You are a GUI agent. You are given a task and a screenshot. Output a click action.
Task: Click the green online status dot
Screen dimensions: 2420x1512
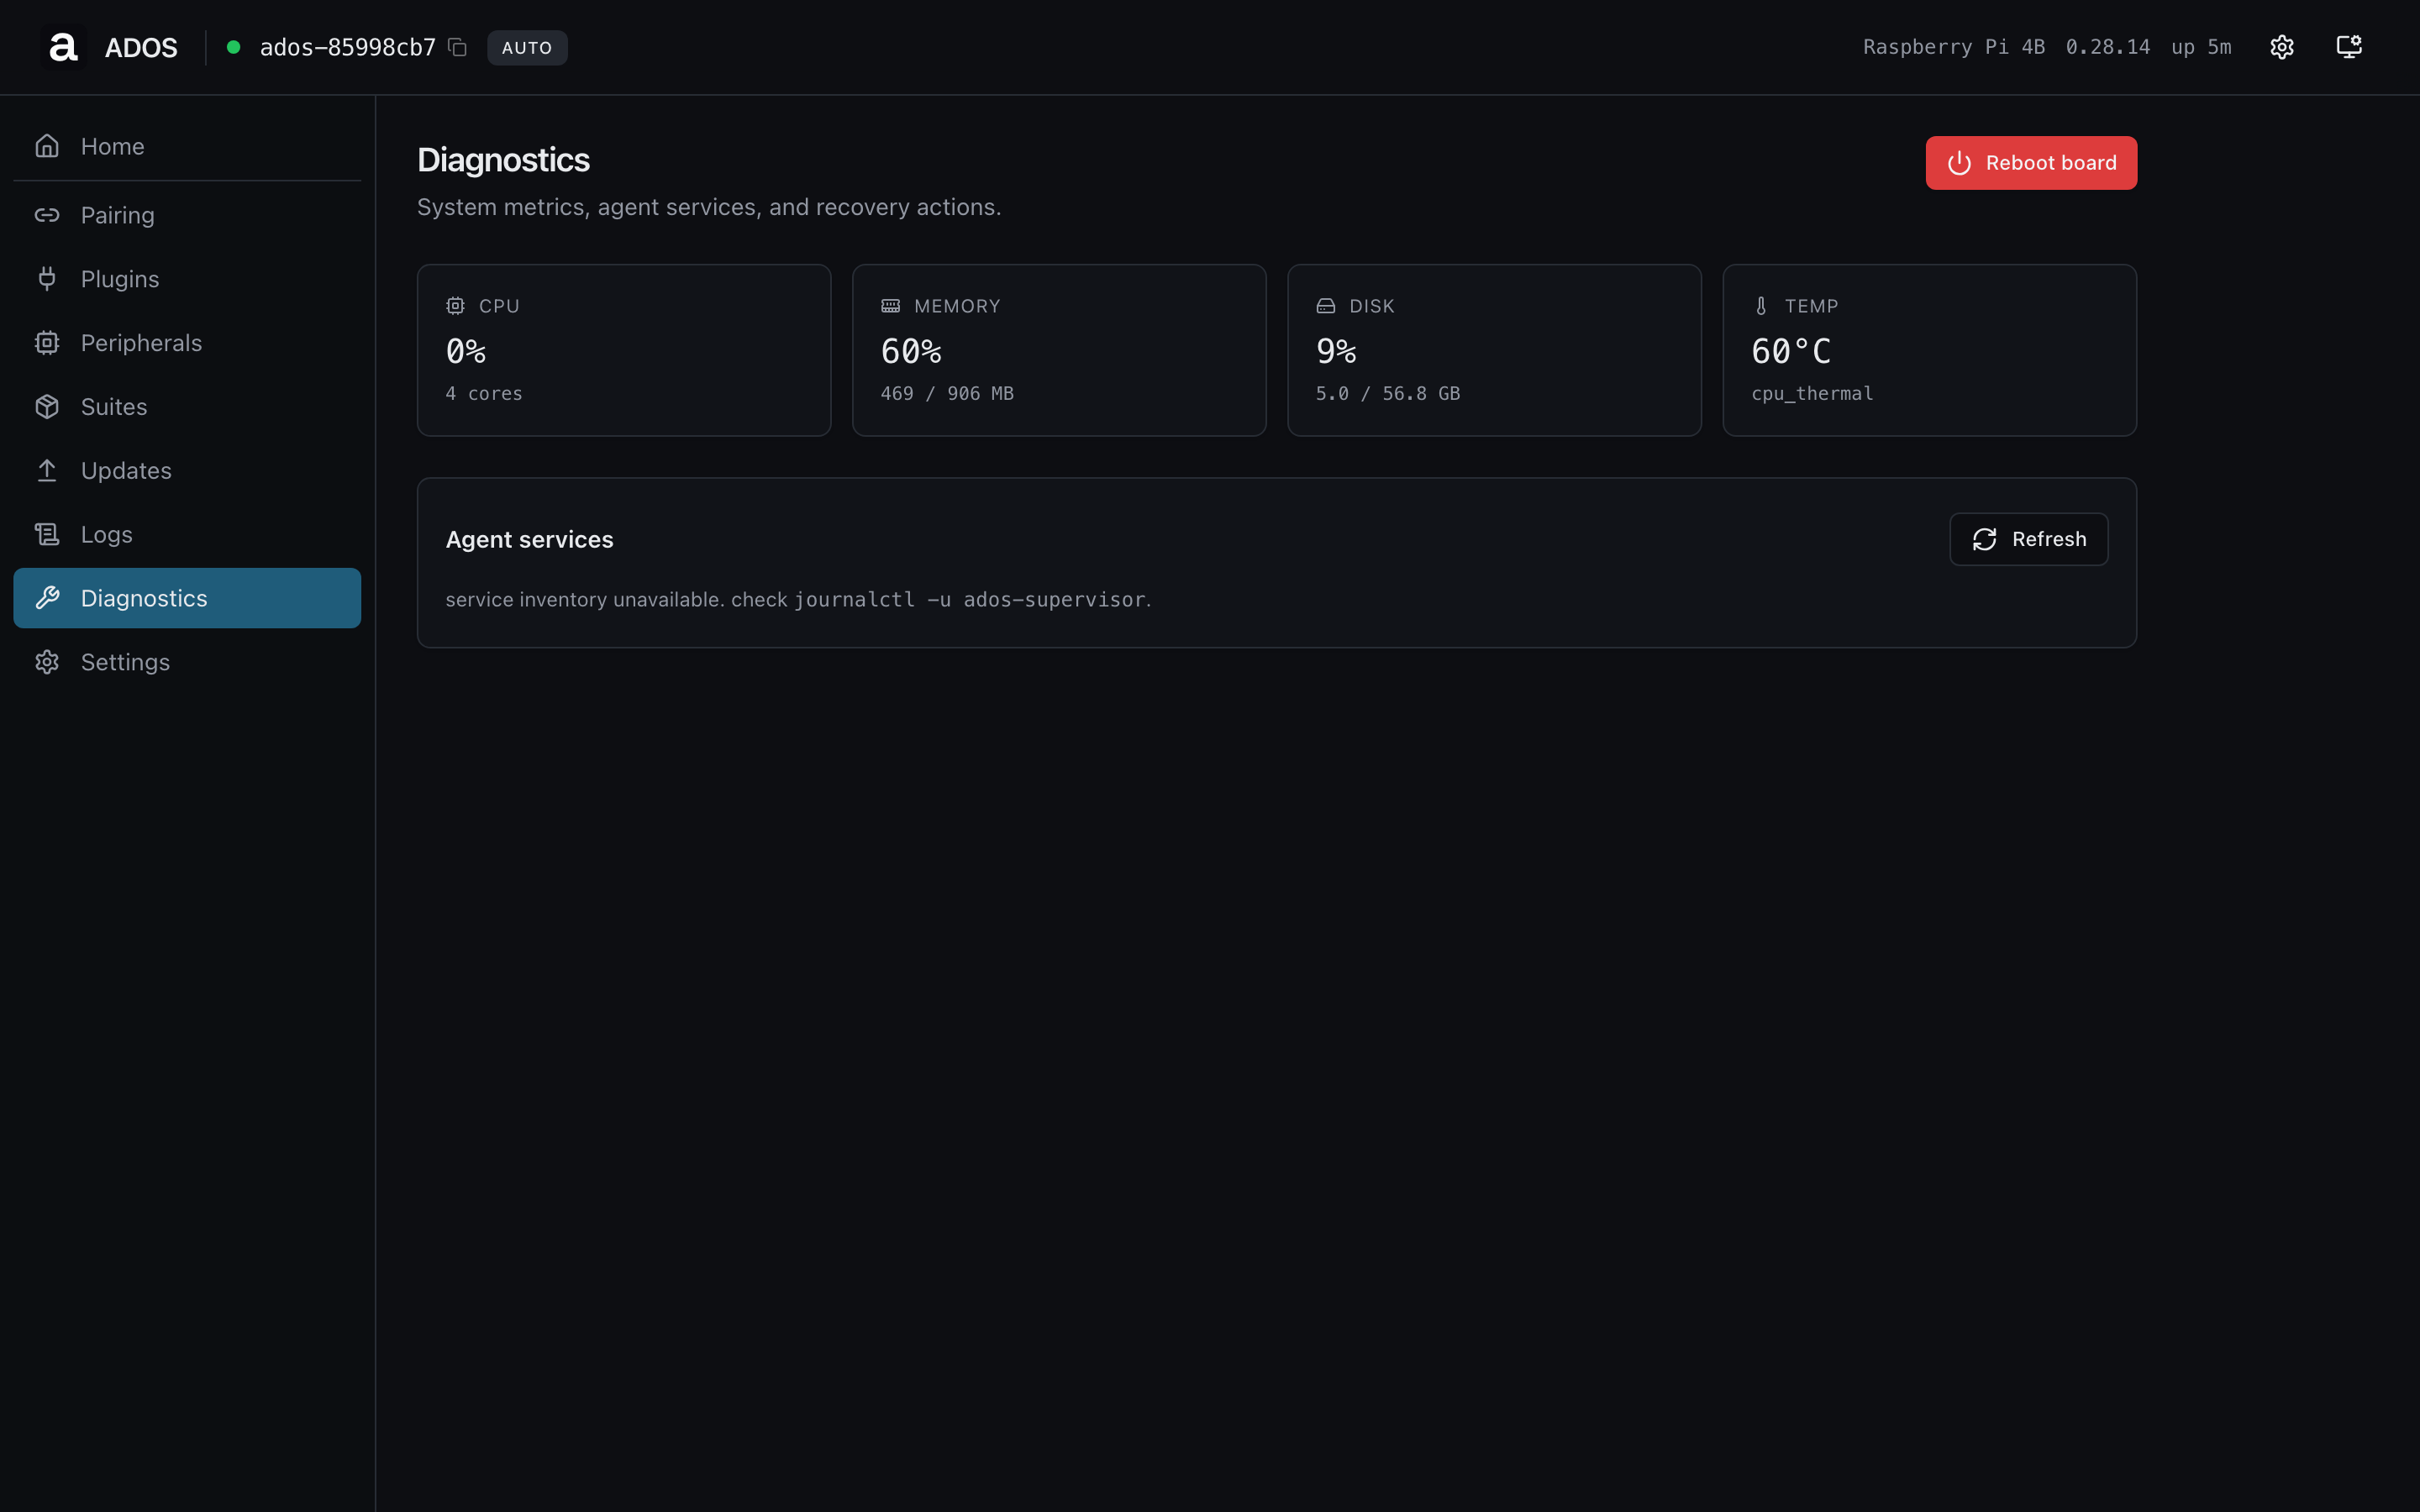[233, 47]
